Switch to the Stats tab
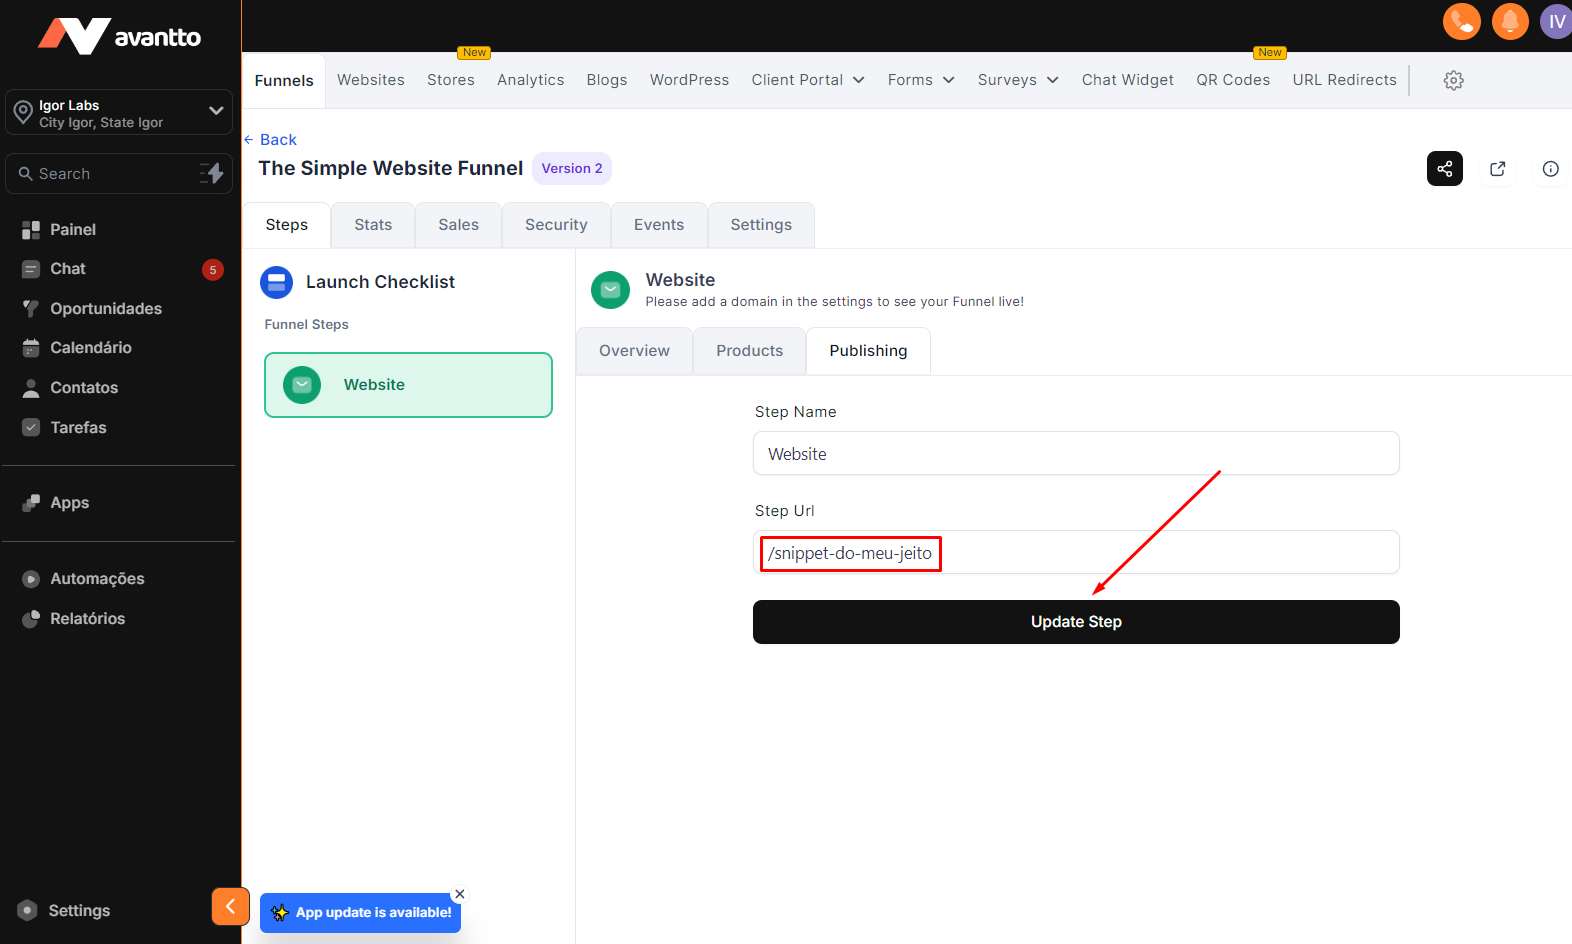 (373, 225)
